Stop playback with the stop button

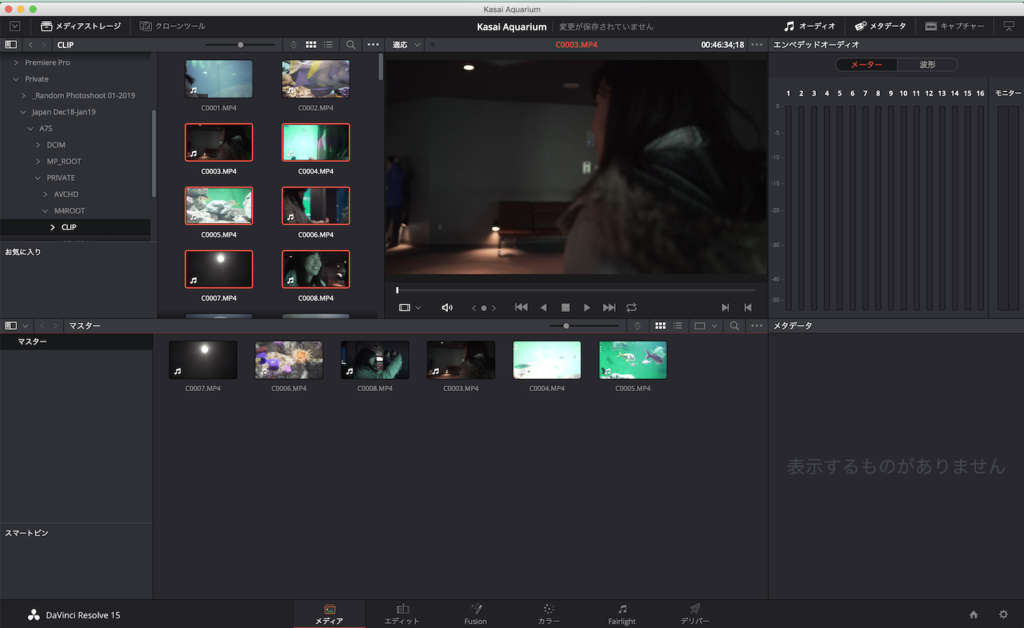565,308
